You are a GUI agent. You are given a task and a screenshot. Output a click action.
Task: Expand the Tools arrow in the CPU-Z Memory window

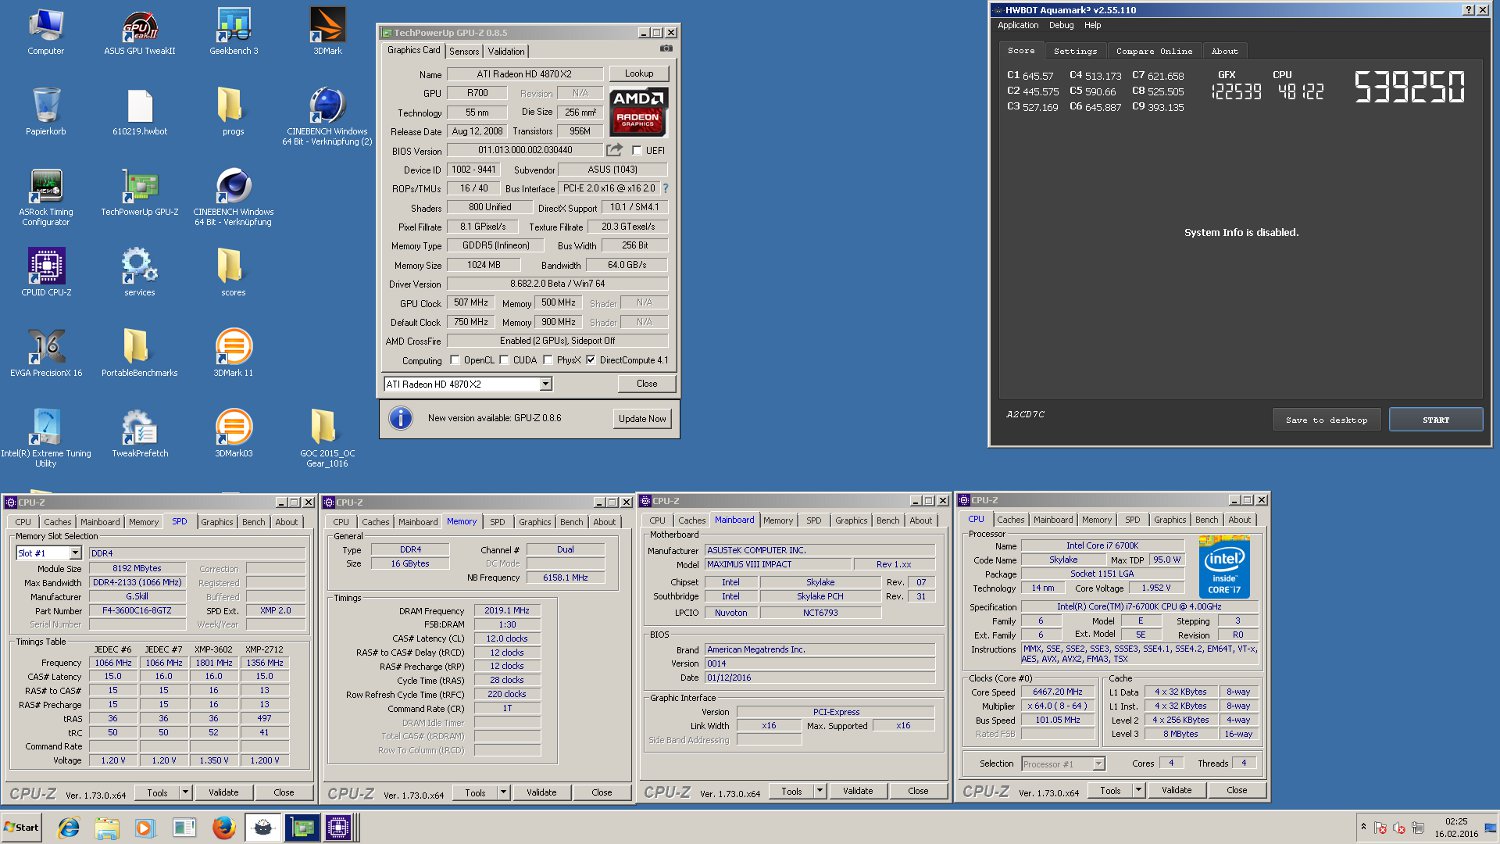tap(503, 792)
